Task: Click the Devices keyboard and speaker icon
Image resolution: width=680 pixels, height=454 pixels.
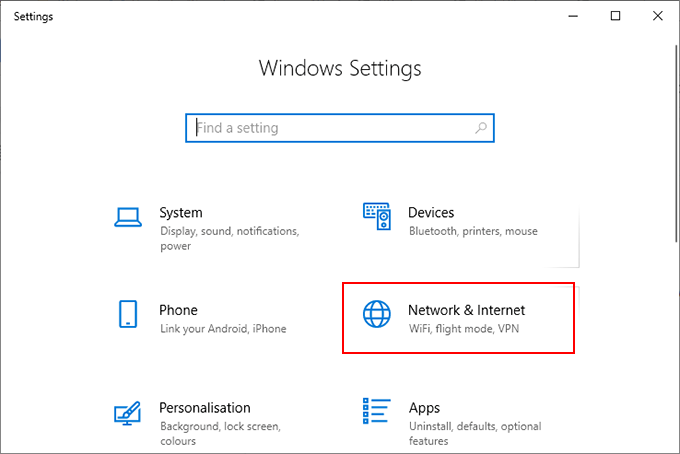Action: tap(376, 216)
